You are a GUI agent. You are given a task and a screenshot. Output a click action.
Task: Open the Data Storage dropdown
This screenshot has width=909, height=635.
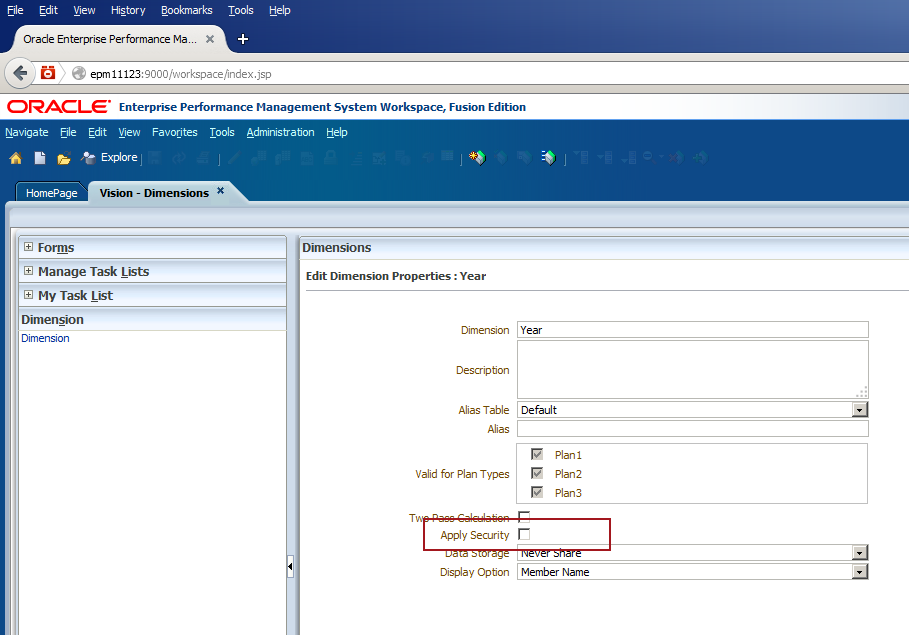point(860,553)
